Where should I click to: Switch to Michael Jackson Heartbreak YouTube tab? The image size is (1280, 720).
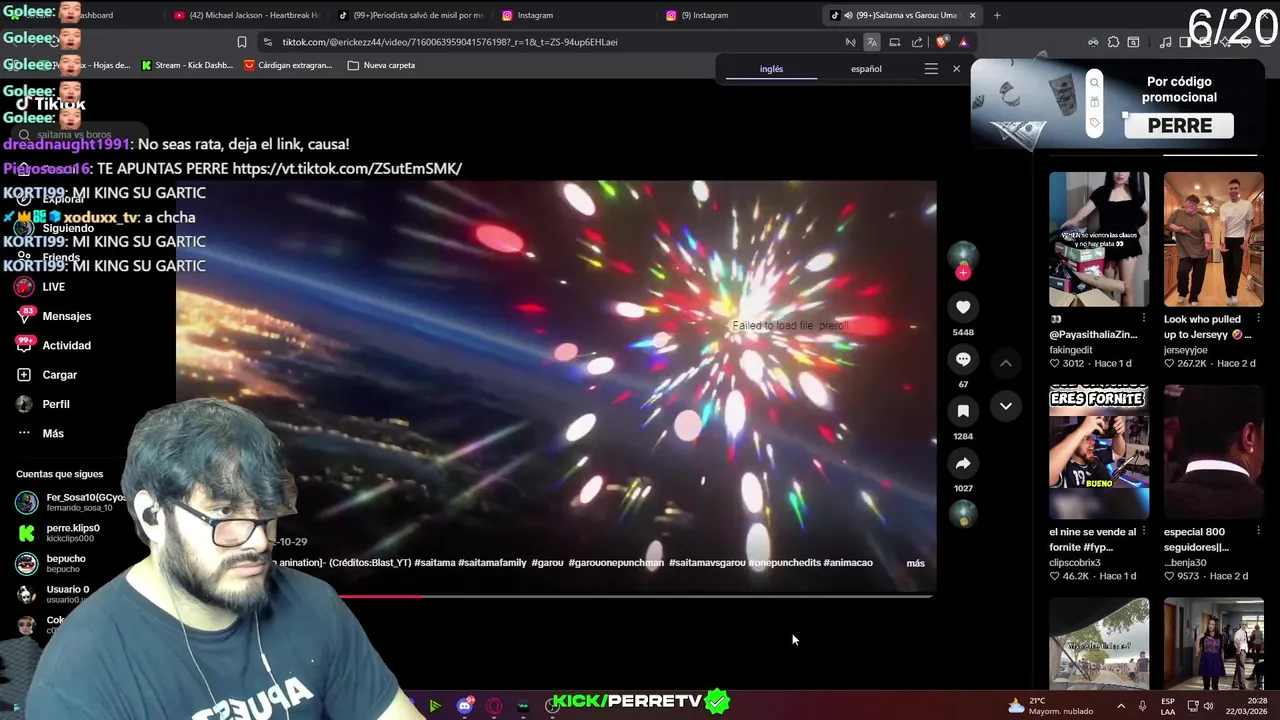[246, 15]
